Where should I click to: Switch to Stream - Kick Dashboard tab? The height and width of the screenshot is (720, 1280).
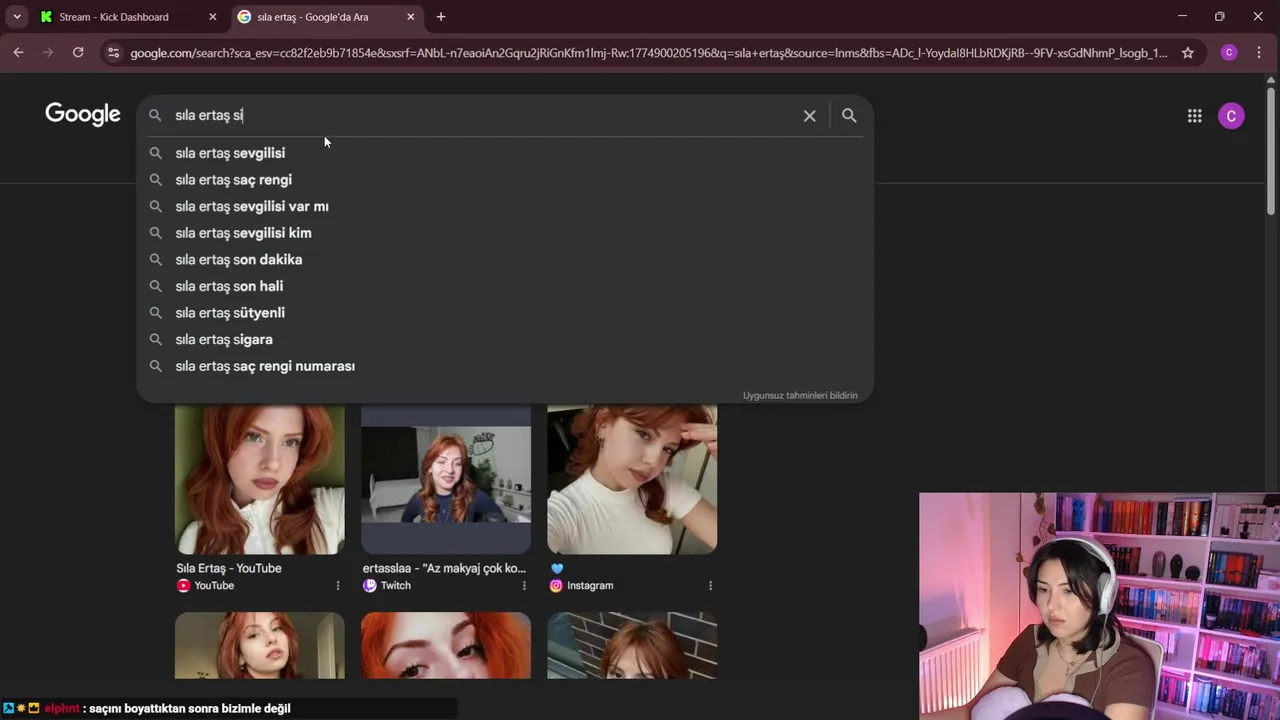[x=127, y=17]
